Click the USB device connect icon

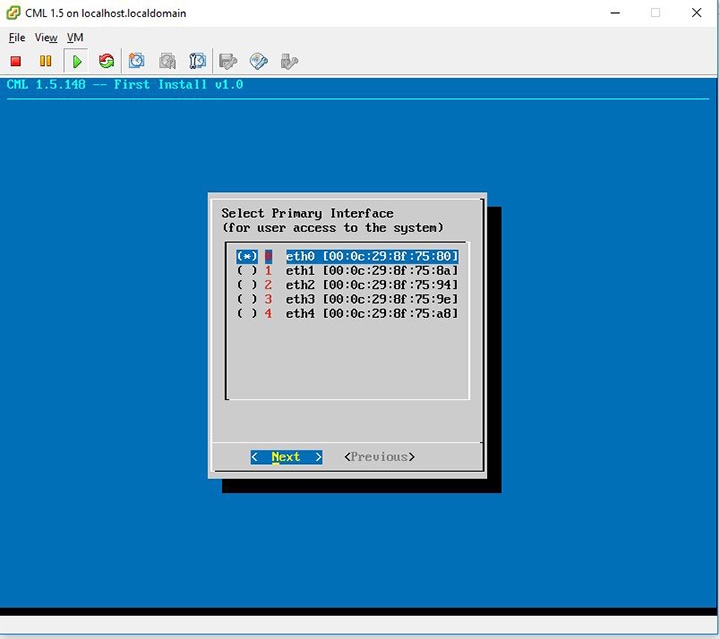tap(289, 61)
